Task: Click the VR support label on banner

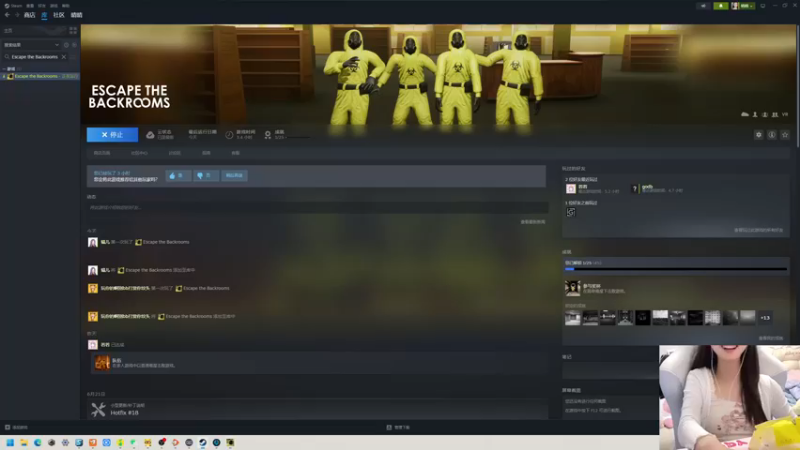Action: tap(785, 114)
